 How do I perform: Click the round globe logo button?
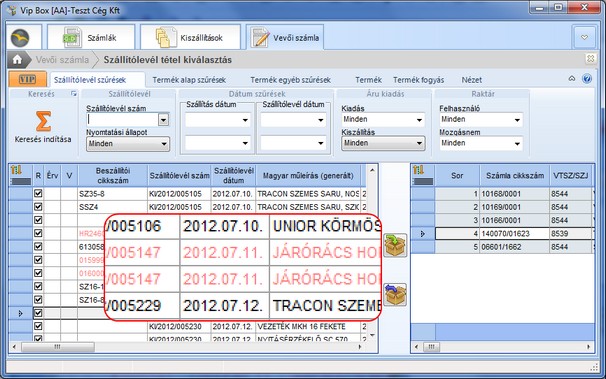(x=20, y=38)
